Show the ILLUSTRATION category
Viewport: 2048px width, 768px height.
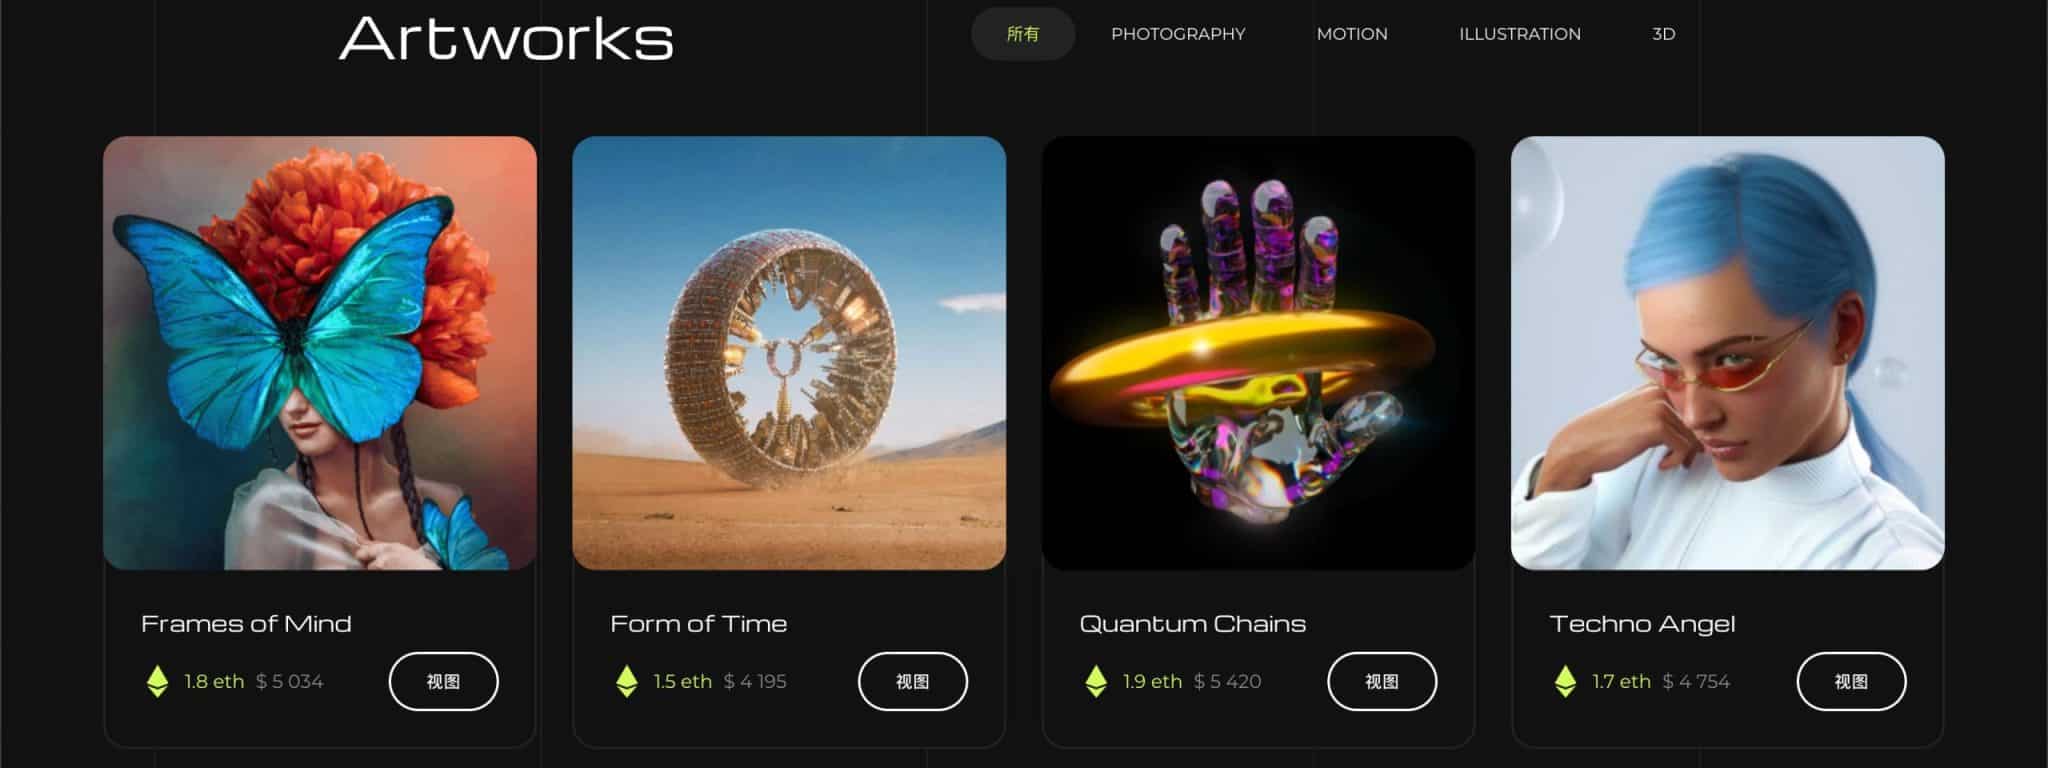pyautogui.click(x=1520, y=34)
